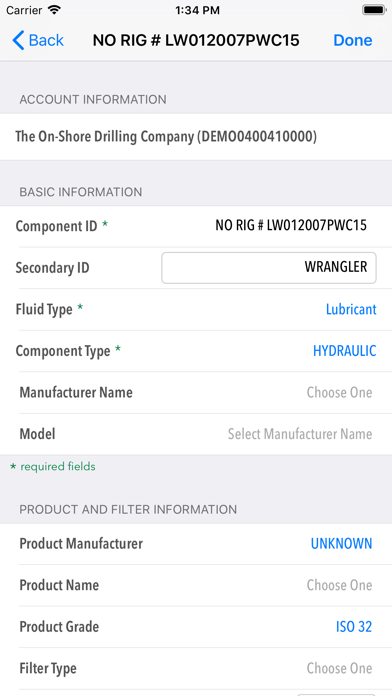The height and width of the screenshot is (696, 392).
Task: Change Product Grade ISO 32
Action: pyautogui.click(x=196, y=627)
